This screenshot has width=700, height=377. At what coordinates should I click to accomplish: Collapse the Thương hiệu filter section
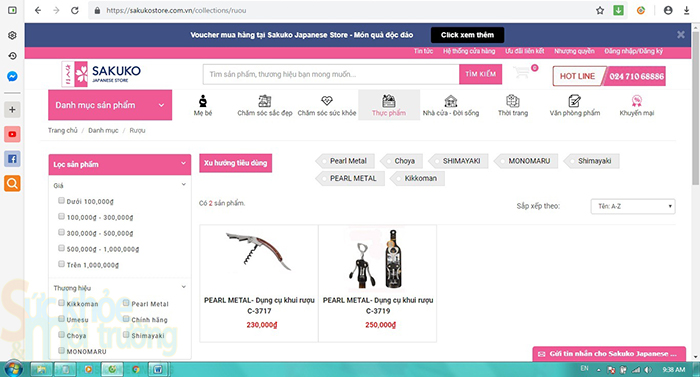[x=183, y=287]
